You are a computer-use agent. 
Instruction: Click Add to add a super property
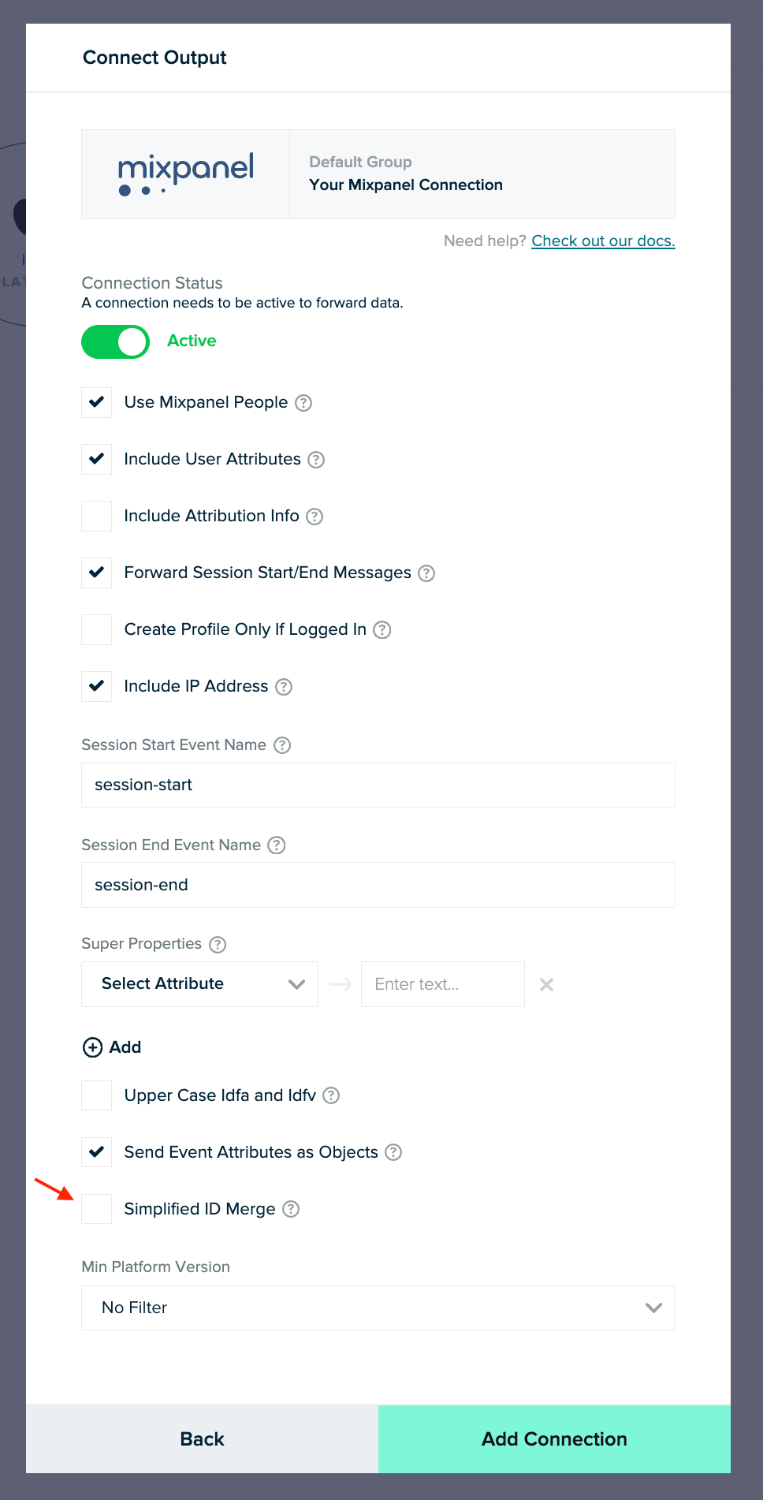[112, 1047]
